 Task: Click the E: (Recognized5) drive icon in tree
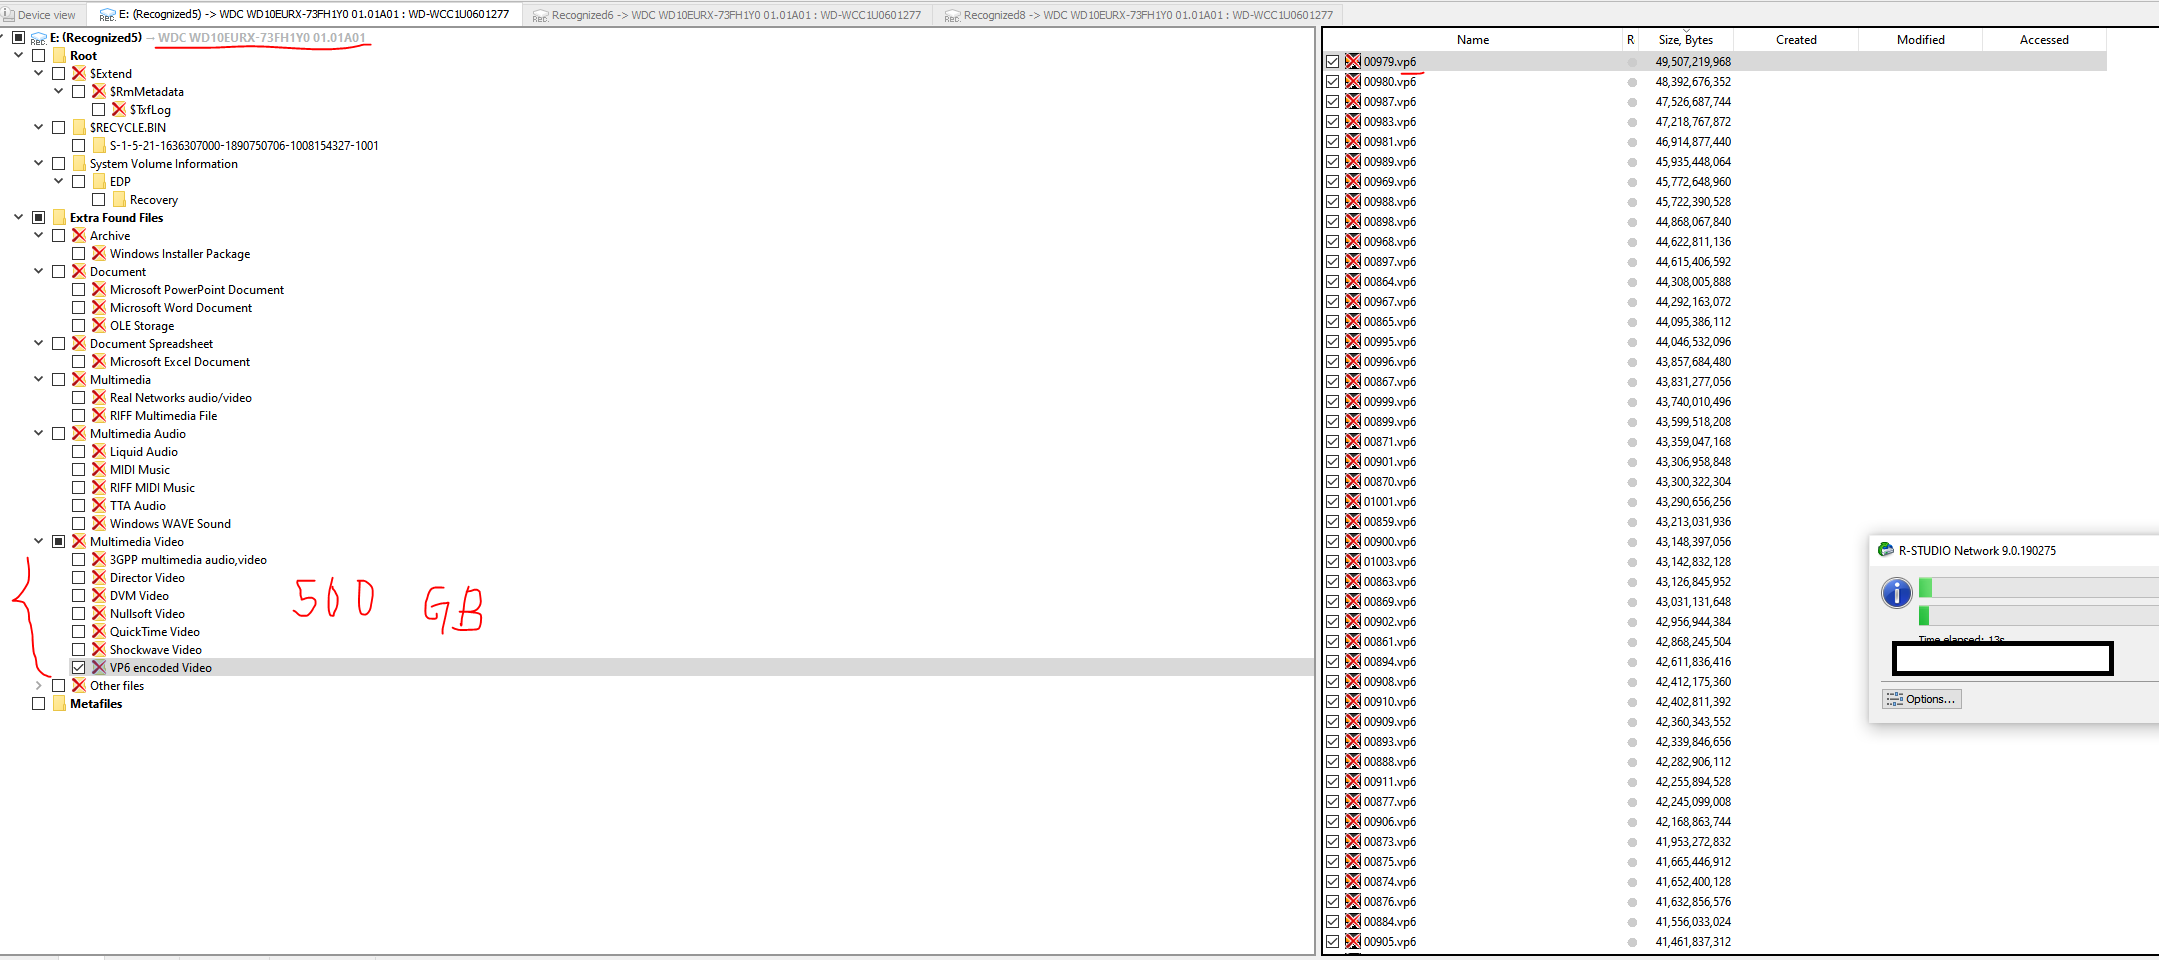[x=39, y=38]
